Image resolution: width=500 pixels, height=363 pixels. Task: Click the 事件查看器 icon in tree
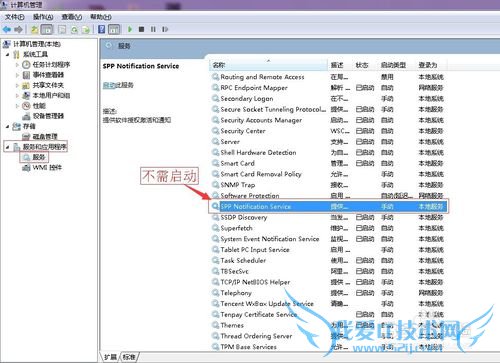tap(26, 75)
